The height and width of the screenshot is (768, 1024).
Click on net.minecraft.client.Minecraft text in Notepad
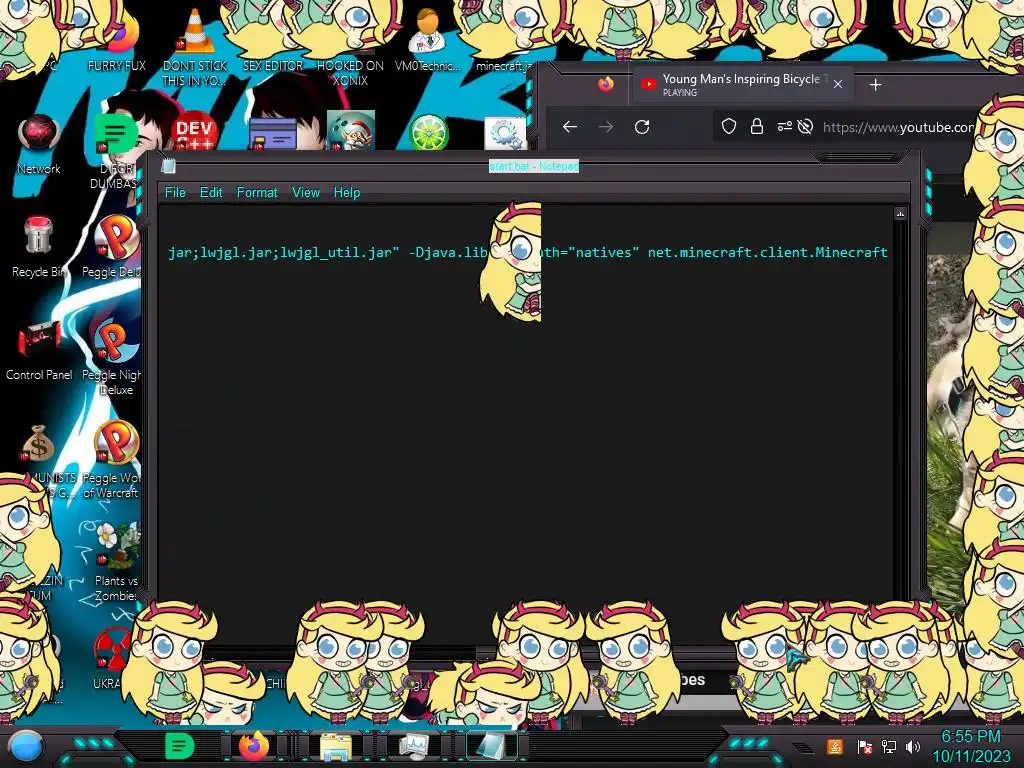[x=767, y=252]
